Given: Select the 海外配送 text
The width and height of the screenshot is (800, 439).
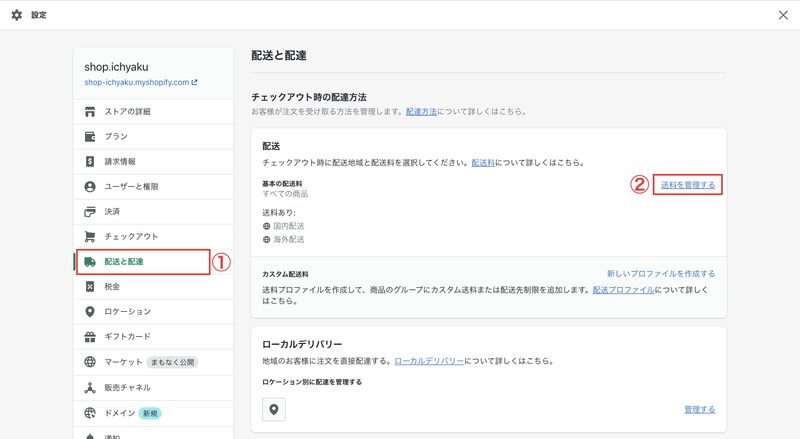Looking at the screenshot, I should click(289, 239).
